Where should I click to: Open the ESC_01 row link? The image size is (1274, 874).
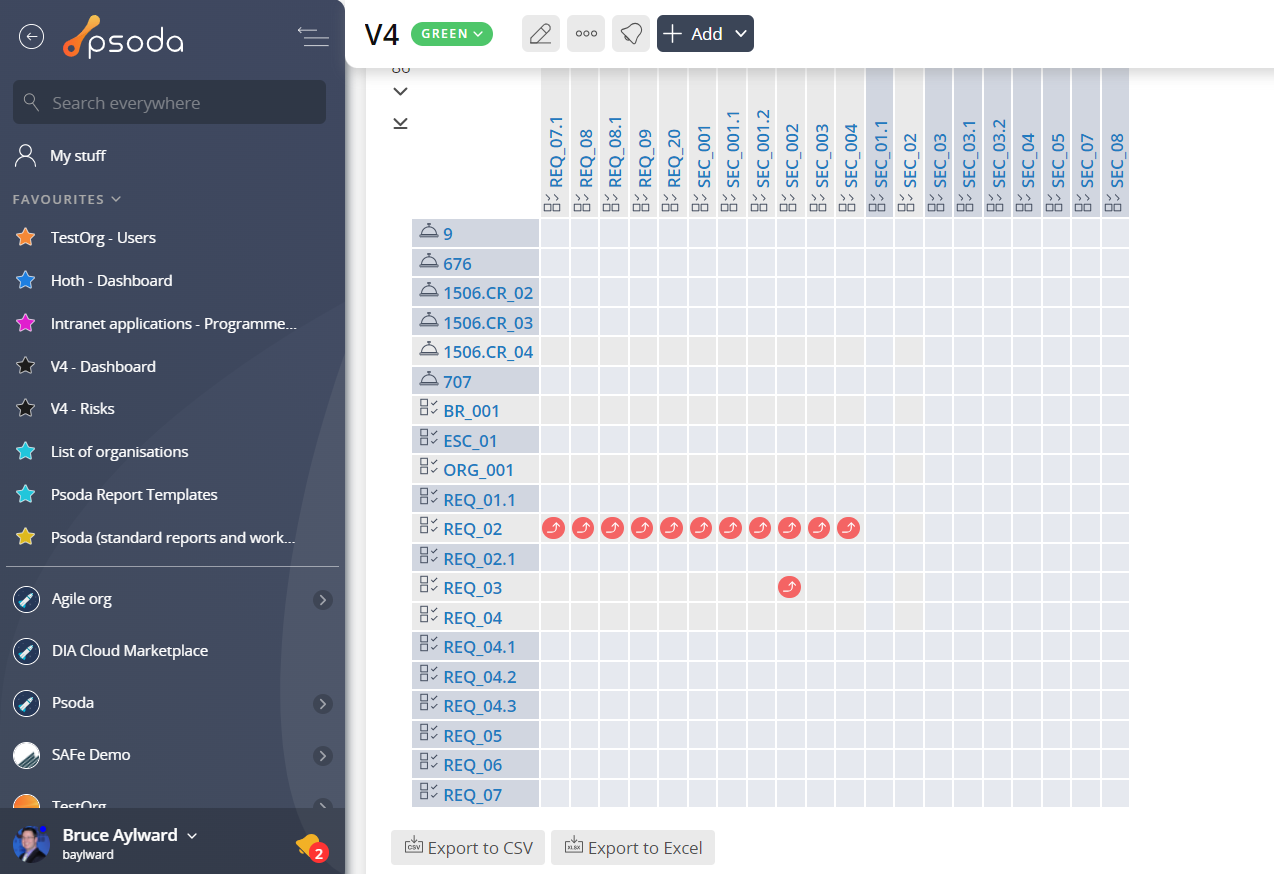[x=470, y=441]
